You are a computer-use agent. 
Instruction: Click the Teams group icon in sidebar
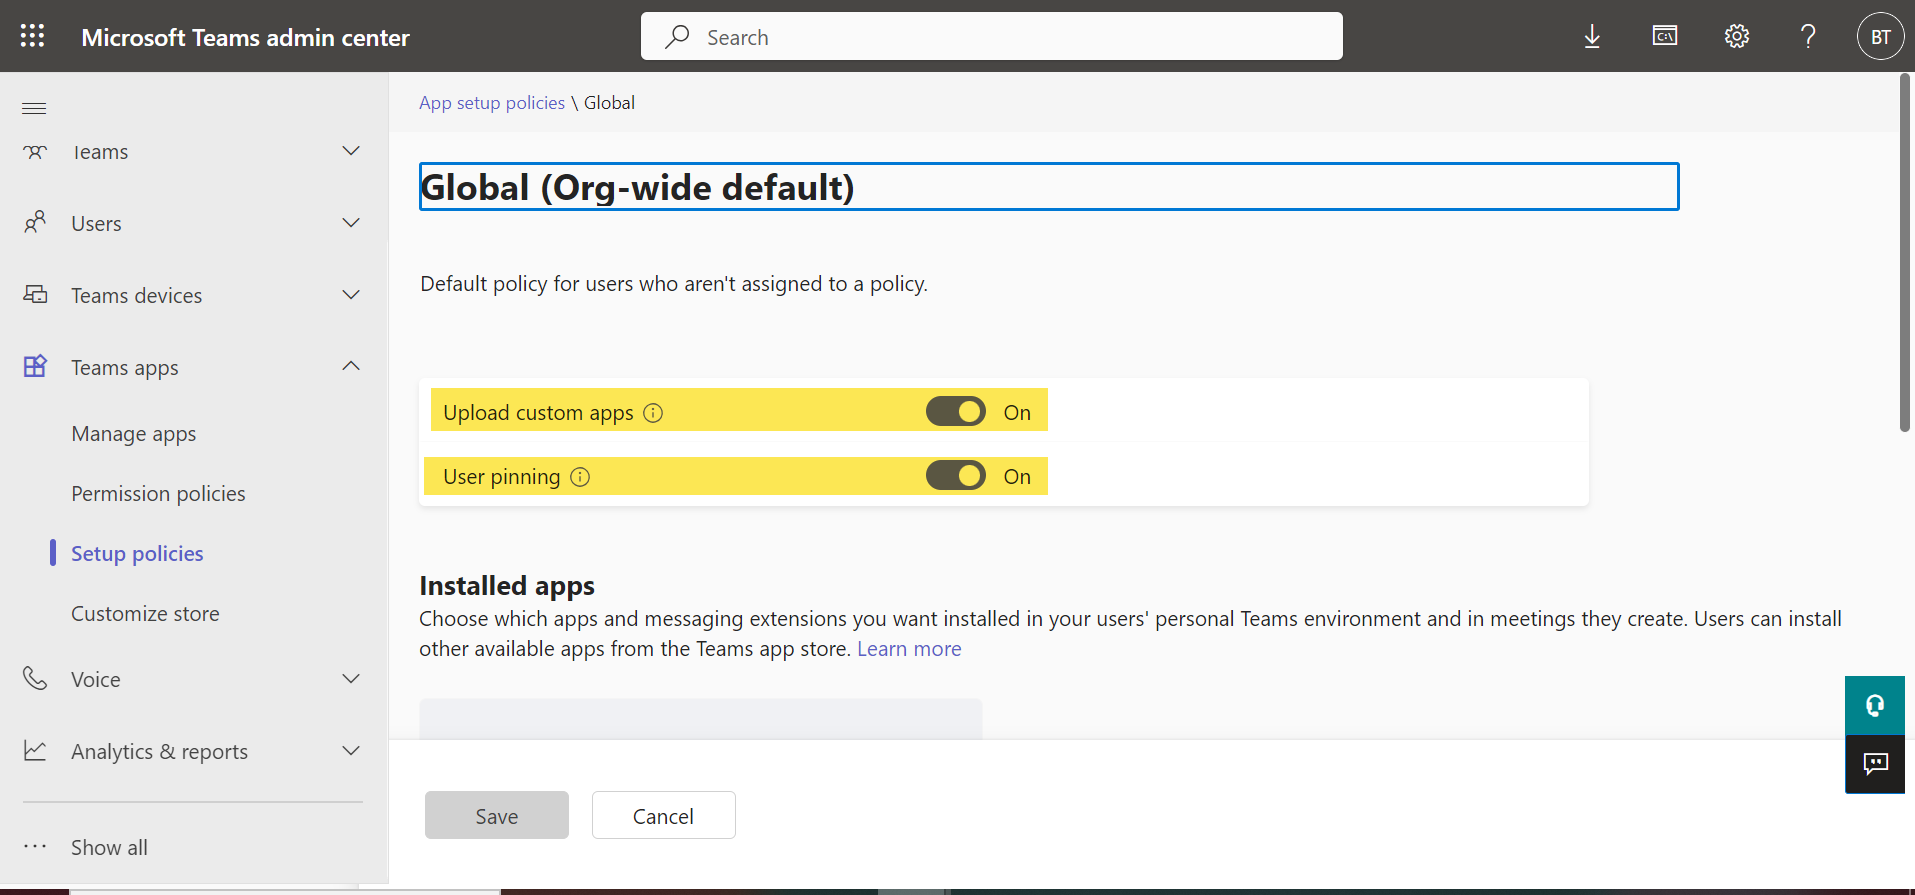35,152
